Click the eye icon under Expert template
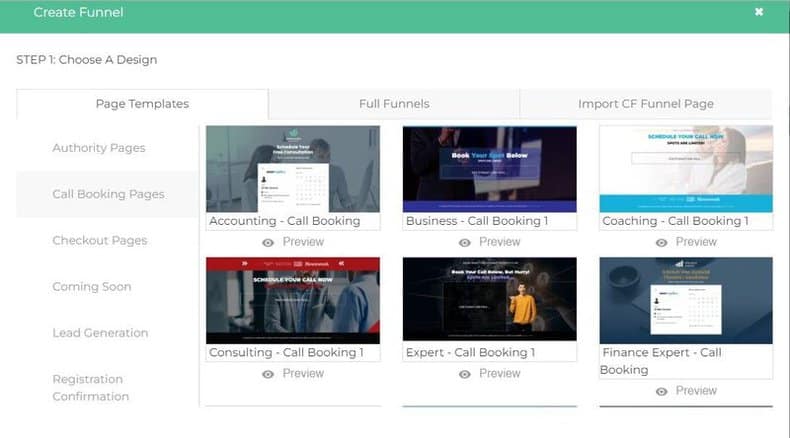This screenshot has width=790, height=438. tap(465, 374)
